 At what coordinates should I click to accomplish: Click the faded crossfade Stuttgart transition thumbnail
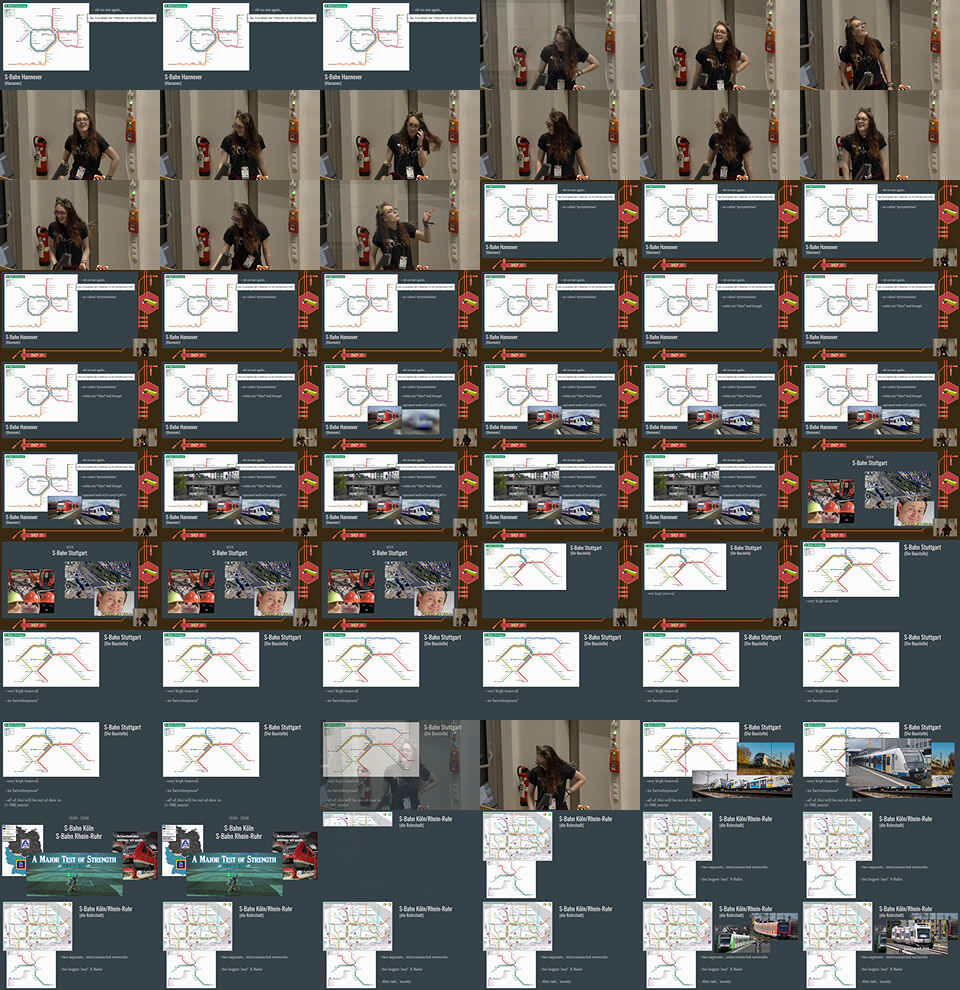400,765
